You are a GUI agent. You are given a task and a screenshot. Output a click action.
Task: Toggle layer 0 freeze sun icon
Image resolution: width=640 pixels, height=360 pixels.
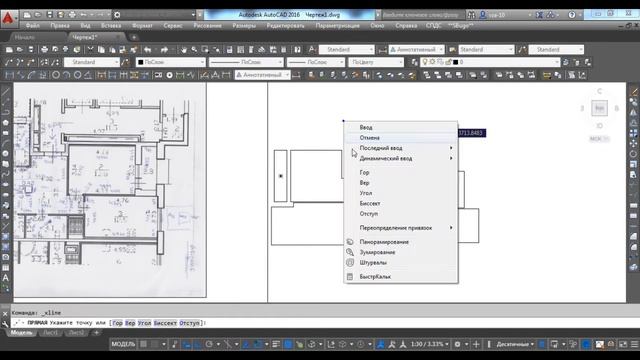point(432,62)
